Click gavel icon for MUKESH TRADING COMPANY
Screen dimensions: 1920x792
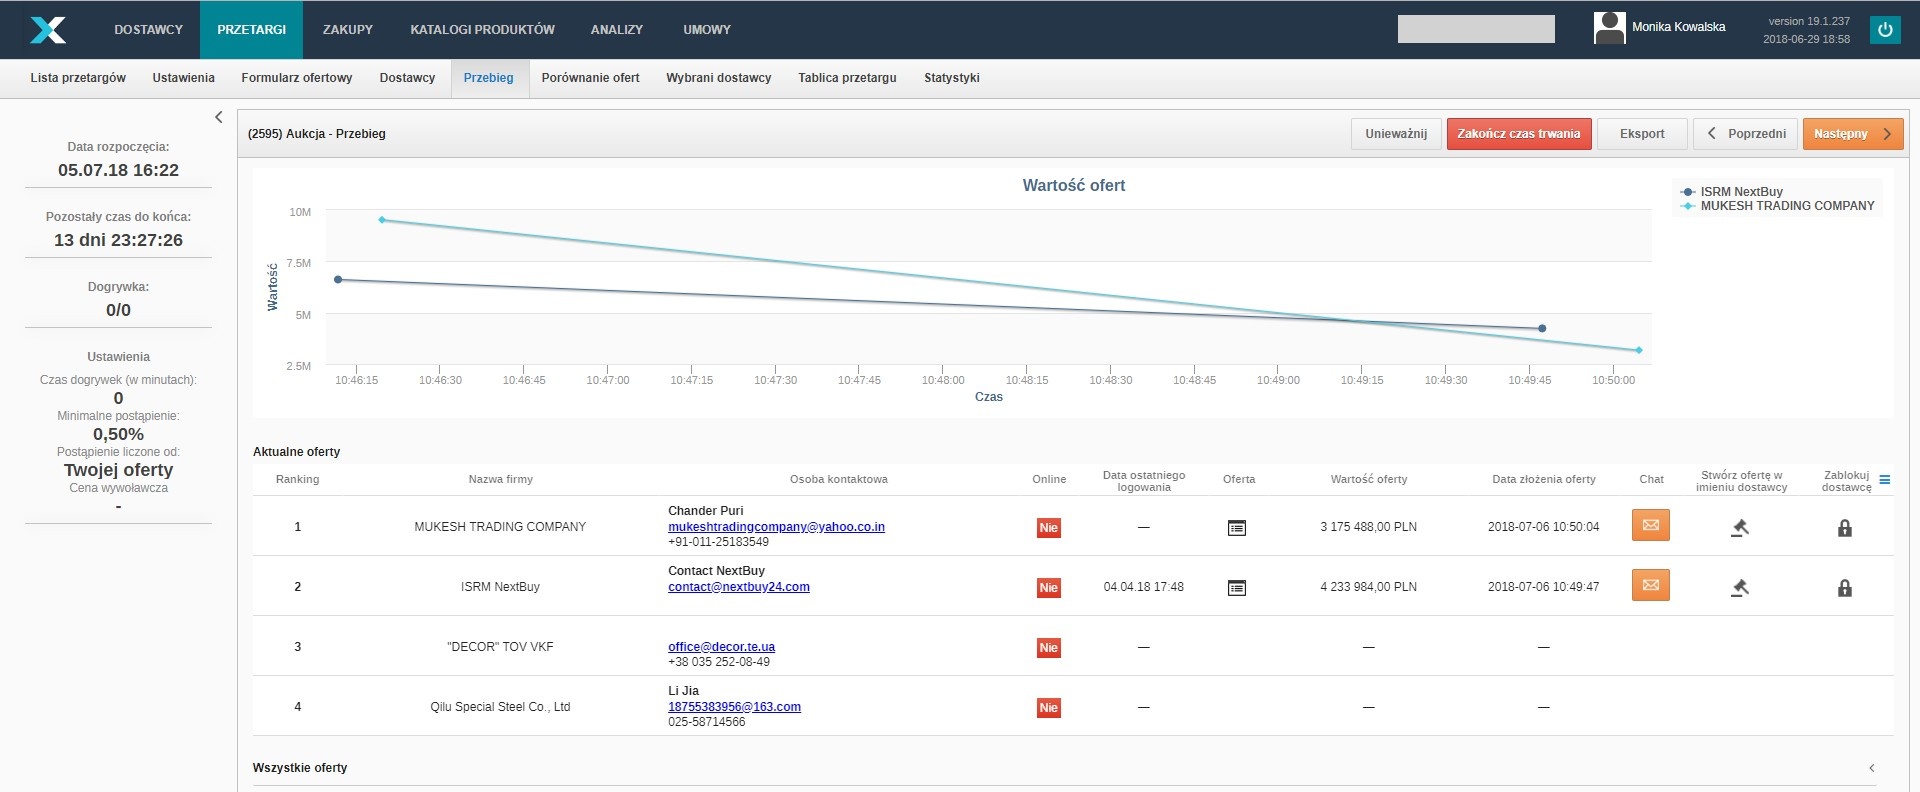pyautogui.click(x=1740, y=528)
